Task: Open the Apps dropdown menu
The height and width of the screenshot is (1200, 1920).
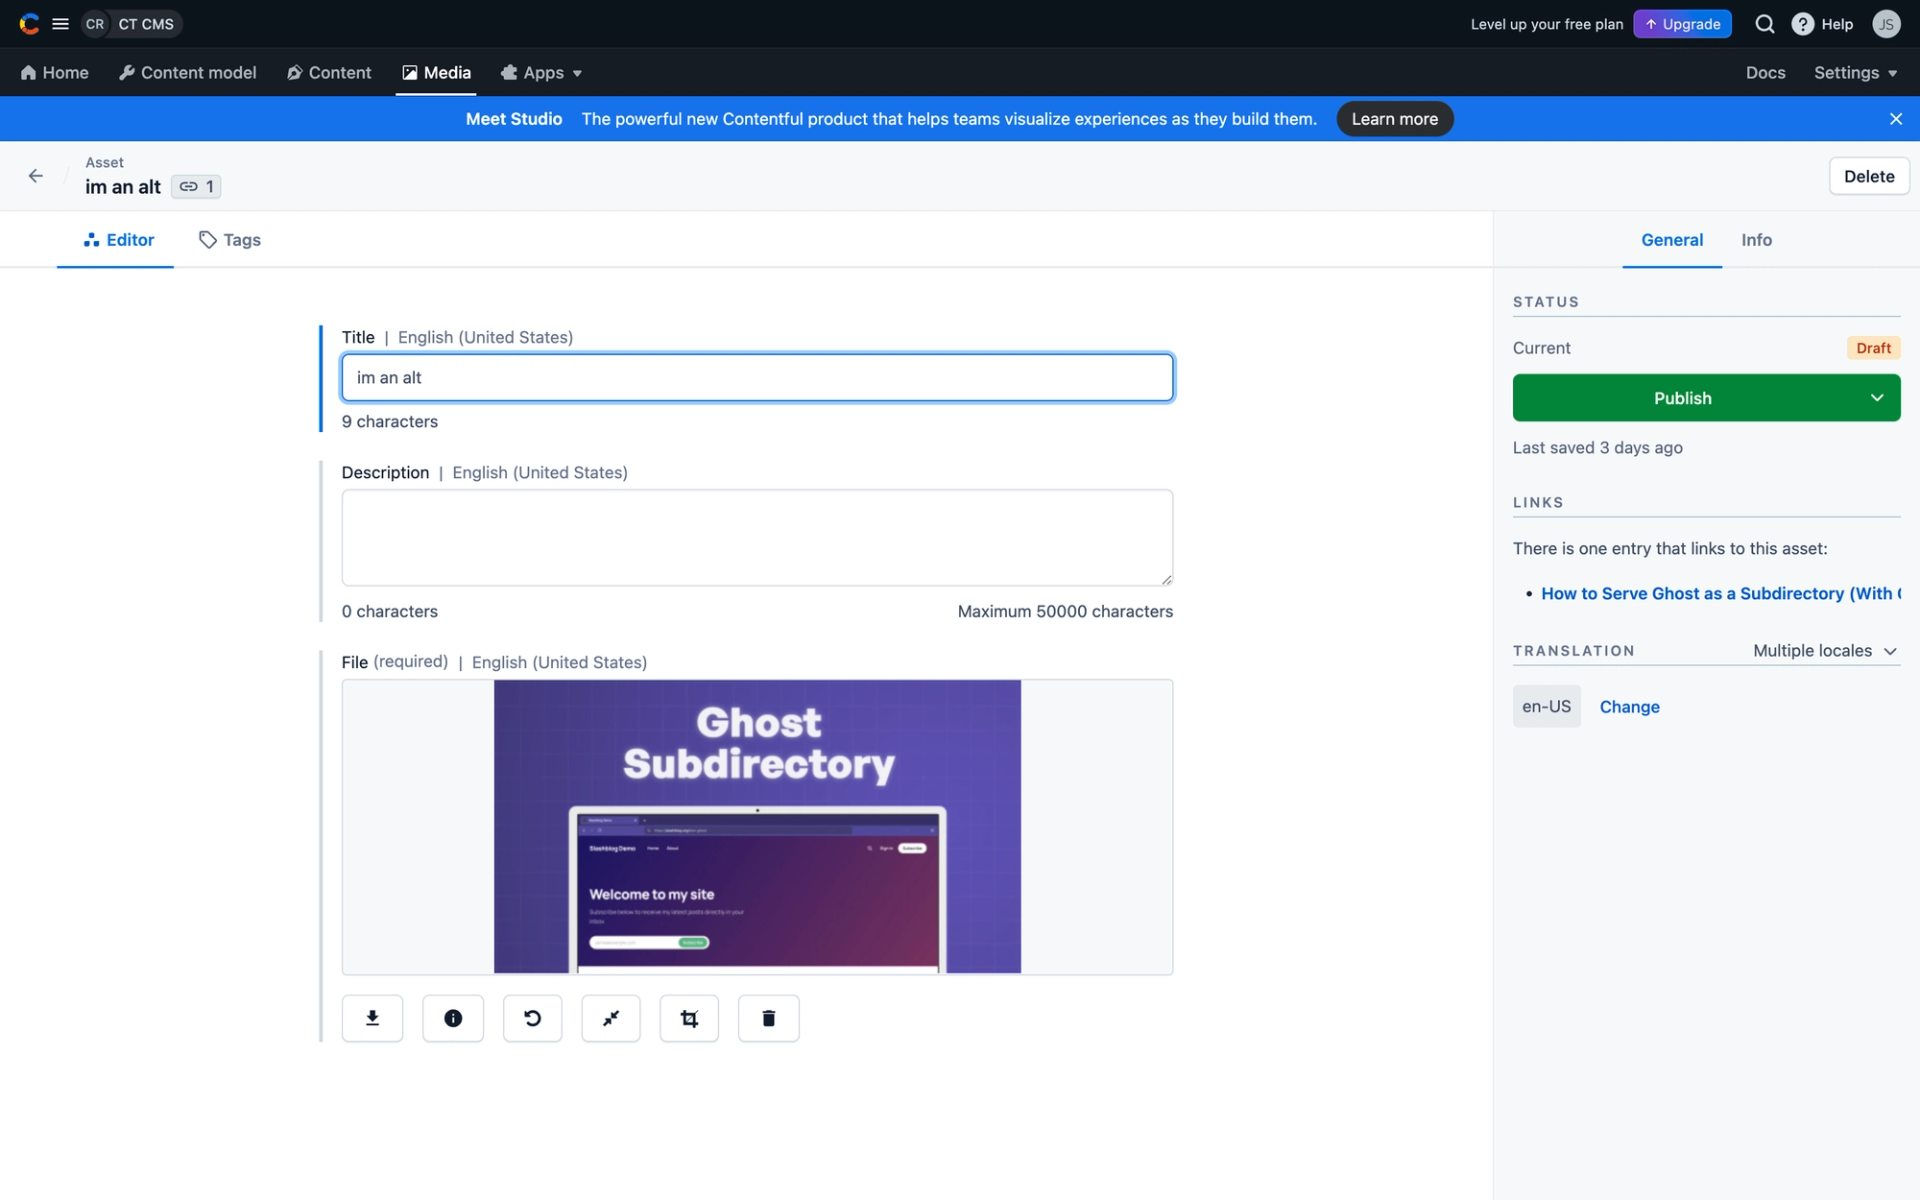Action: coord(542,73)
